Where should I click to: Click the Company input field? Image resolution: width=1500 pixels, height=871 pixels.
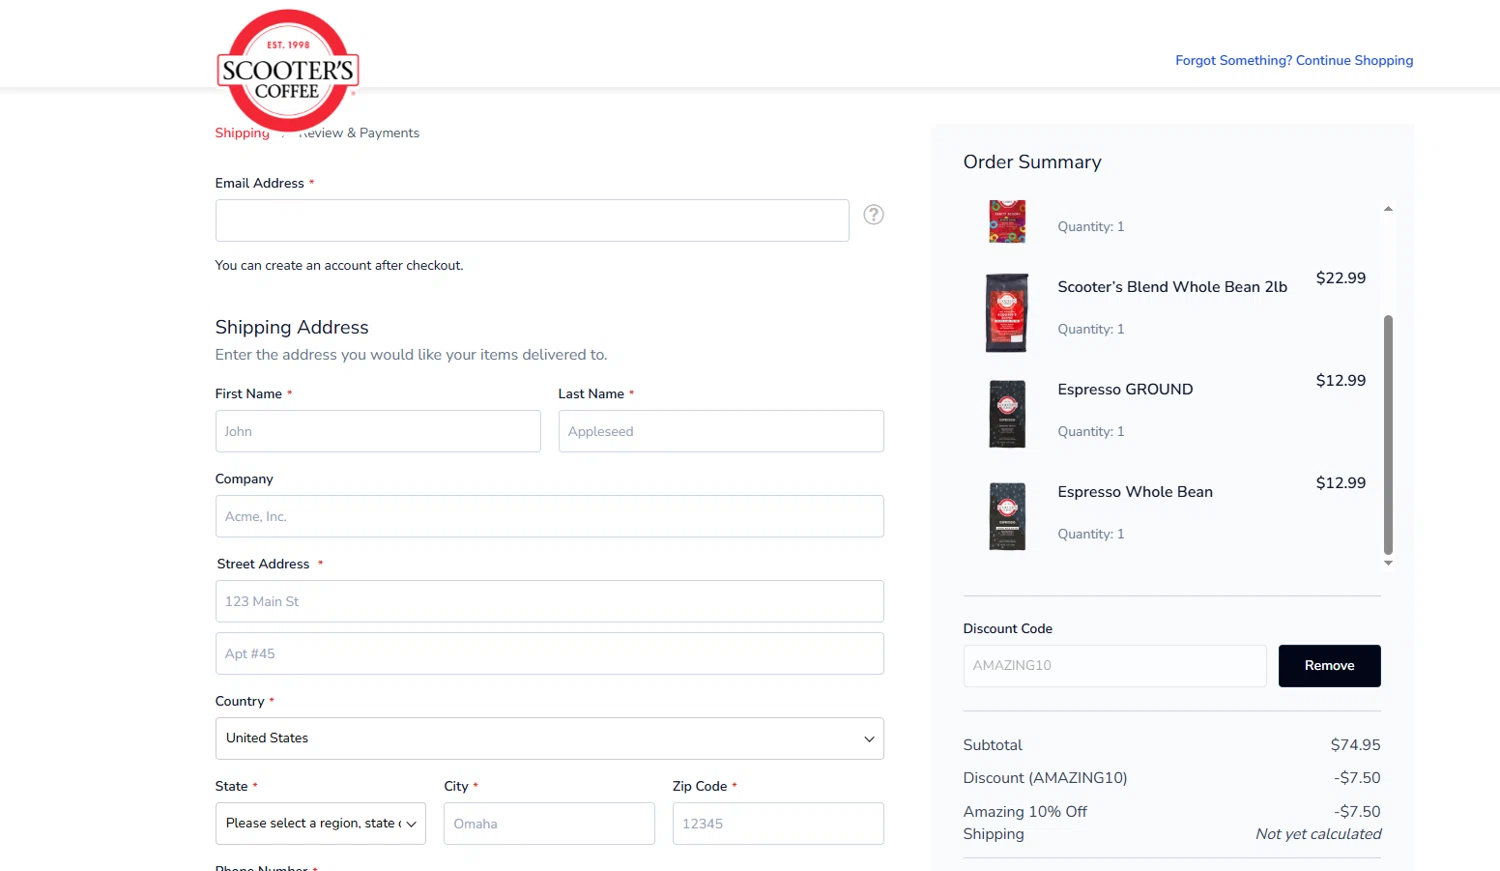click(549, 516)
